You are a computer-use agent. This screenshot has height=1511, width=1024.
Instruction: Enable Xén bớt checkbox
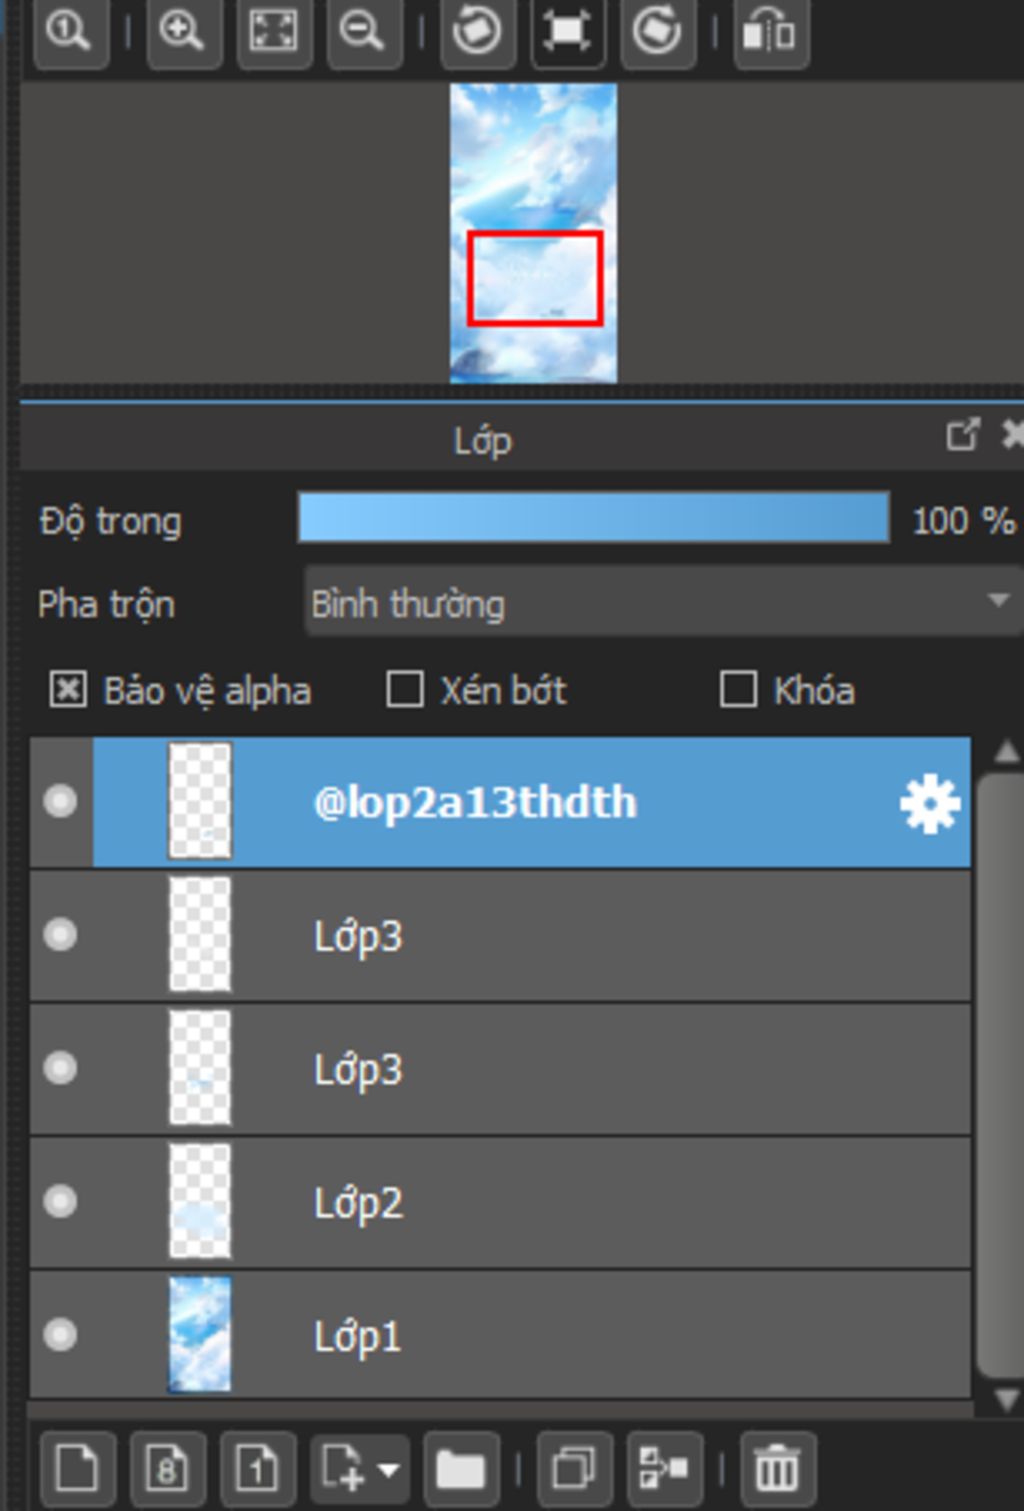click(x=404, y=690)
